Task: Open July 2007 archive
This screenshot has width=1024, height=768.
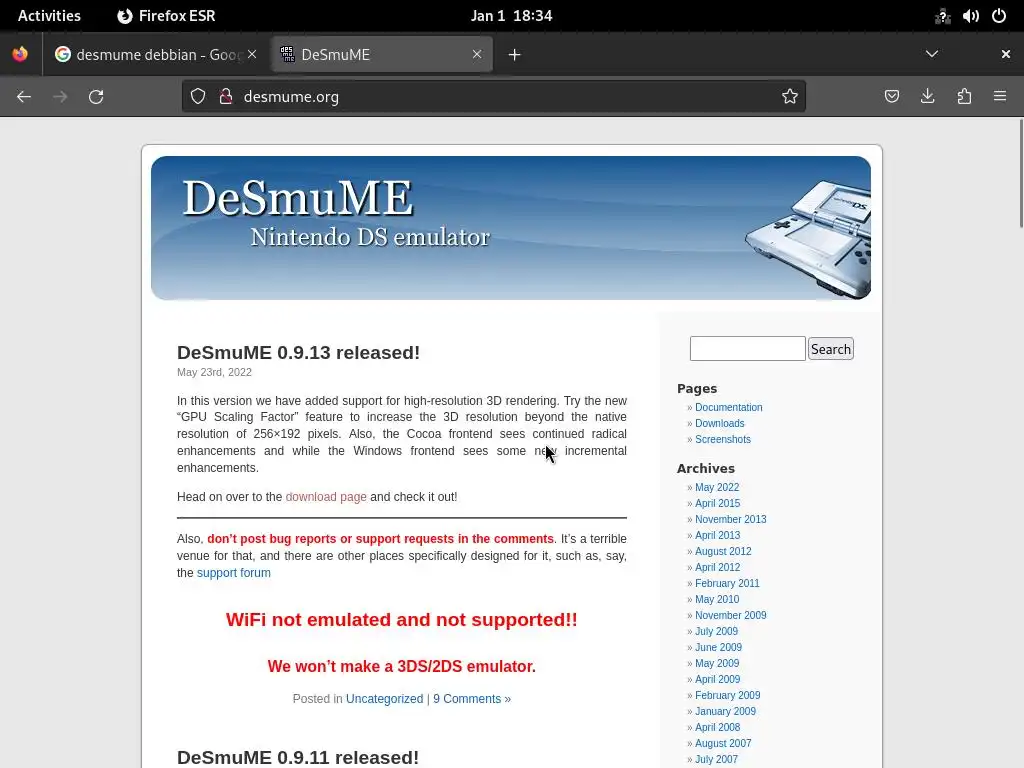Action: 716,759
